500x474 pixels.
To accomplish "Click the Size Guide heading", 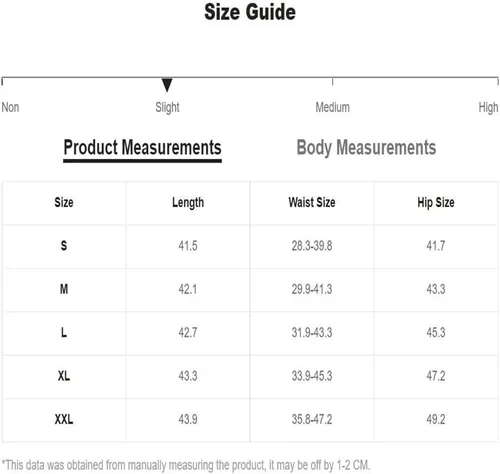I will coord(250,12).
